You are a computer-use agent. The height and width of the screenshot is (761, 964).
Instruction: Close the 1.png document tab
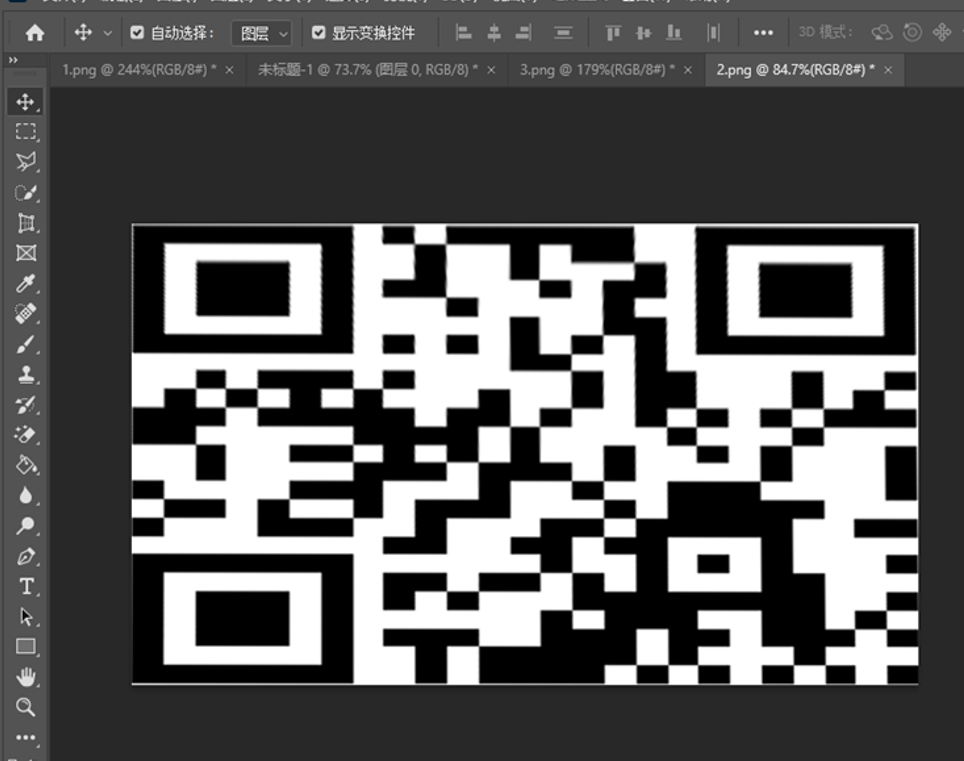click(229, 70)
